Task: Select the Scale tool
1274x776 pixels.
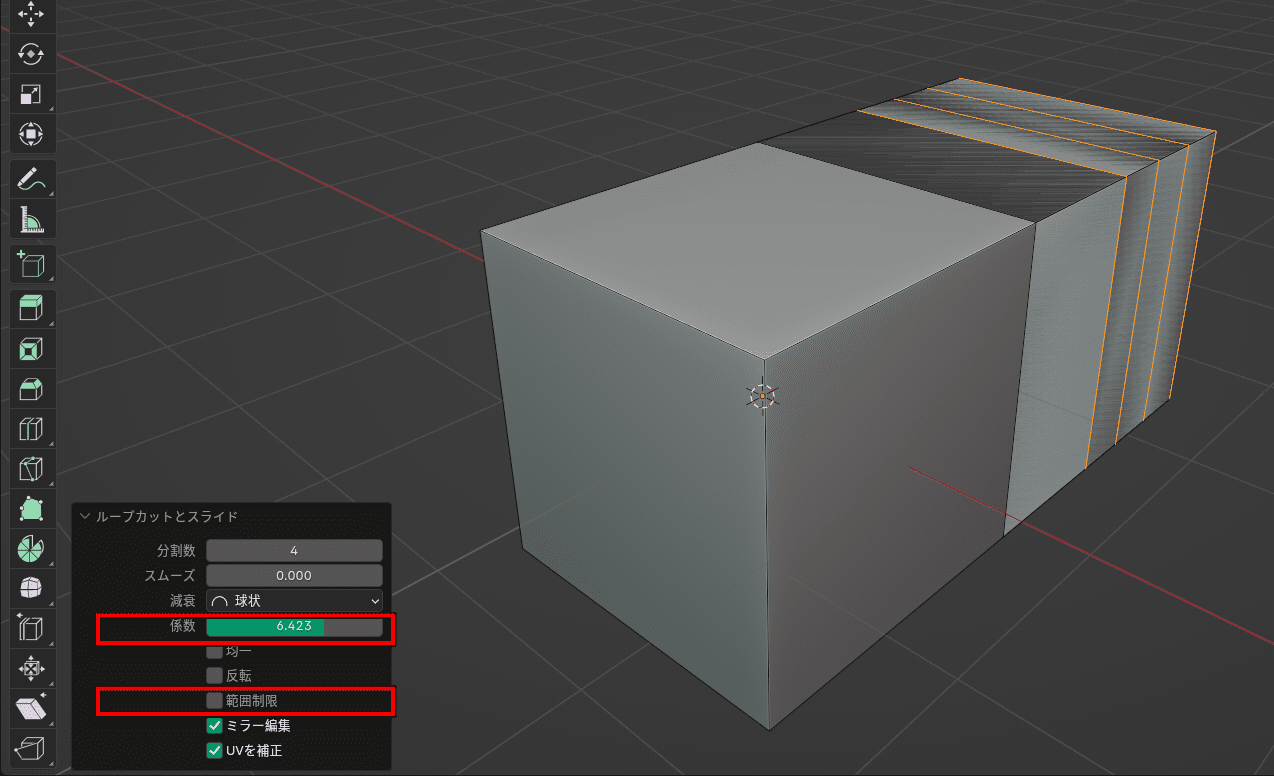Action: (x=31, y=94)
